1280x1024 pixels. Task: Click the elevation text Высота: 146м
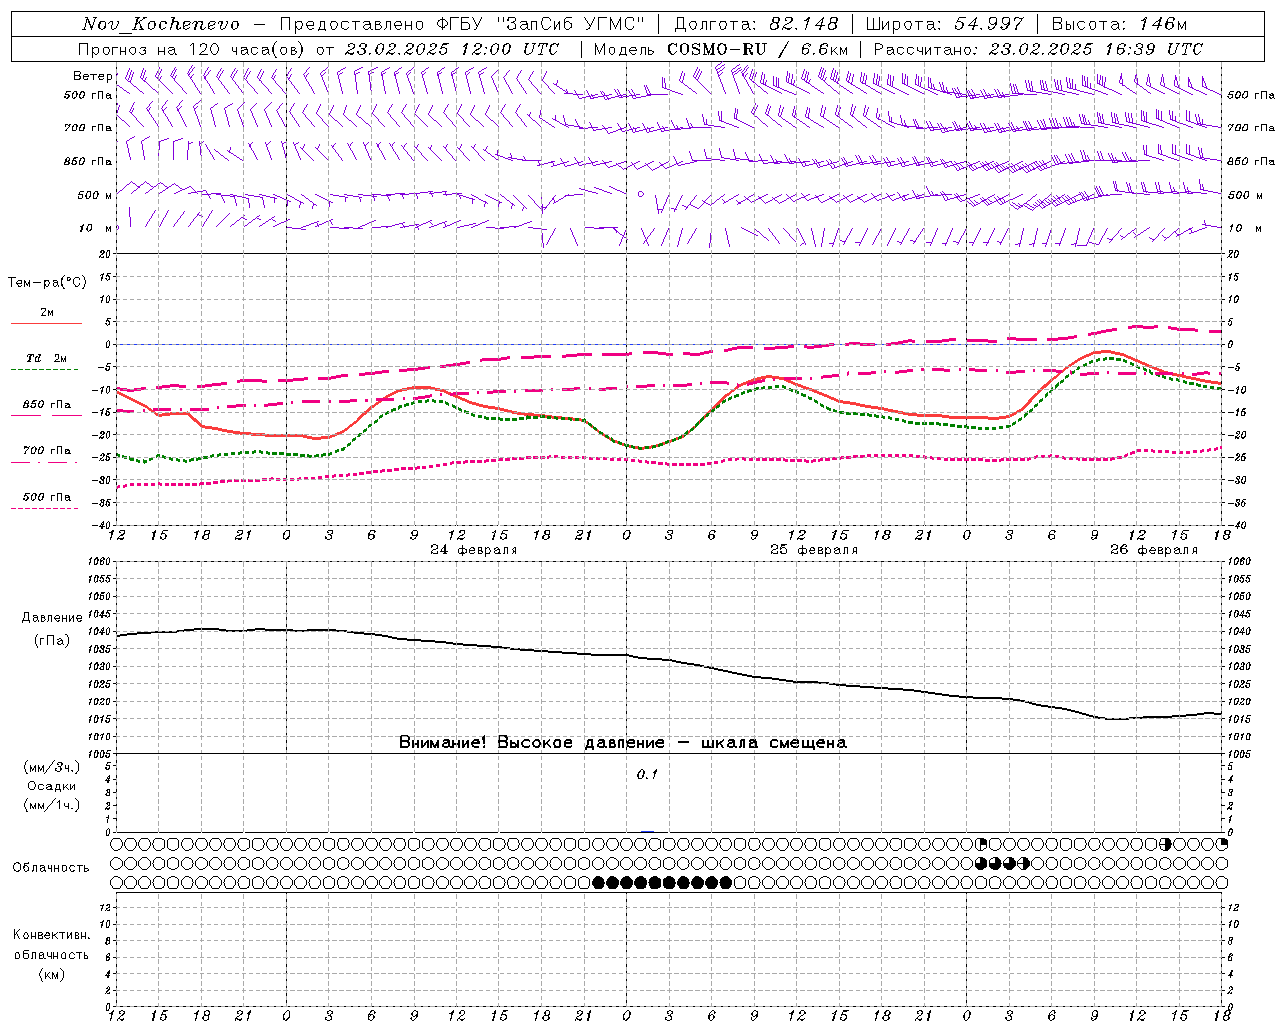1119,24
